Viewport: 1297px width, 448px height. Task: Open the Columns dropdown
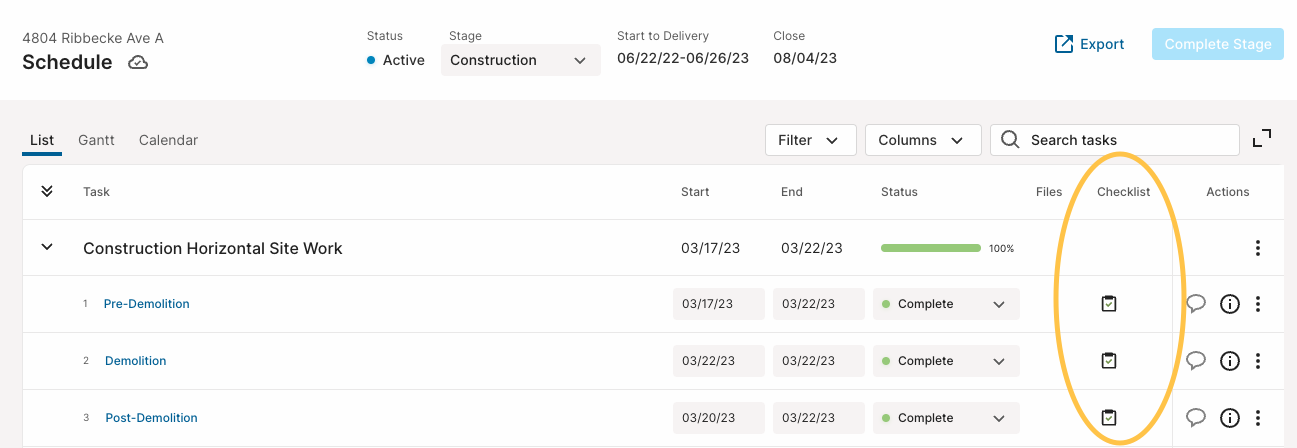coord(922,140)
